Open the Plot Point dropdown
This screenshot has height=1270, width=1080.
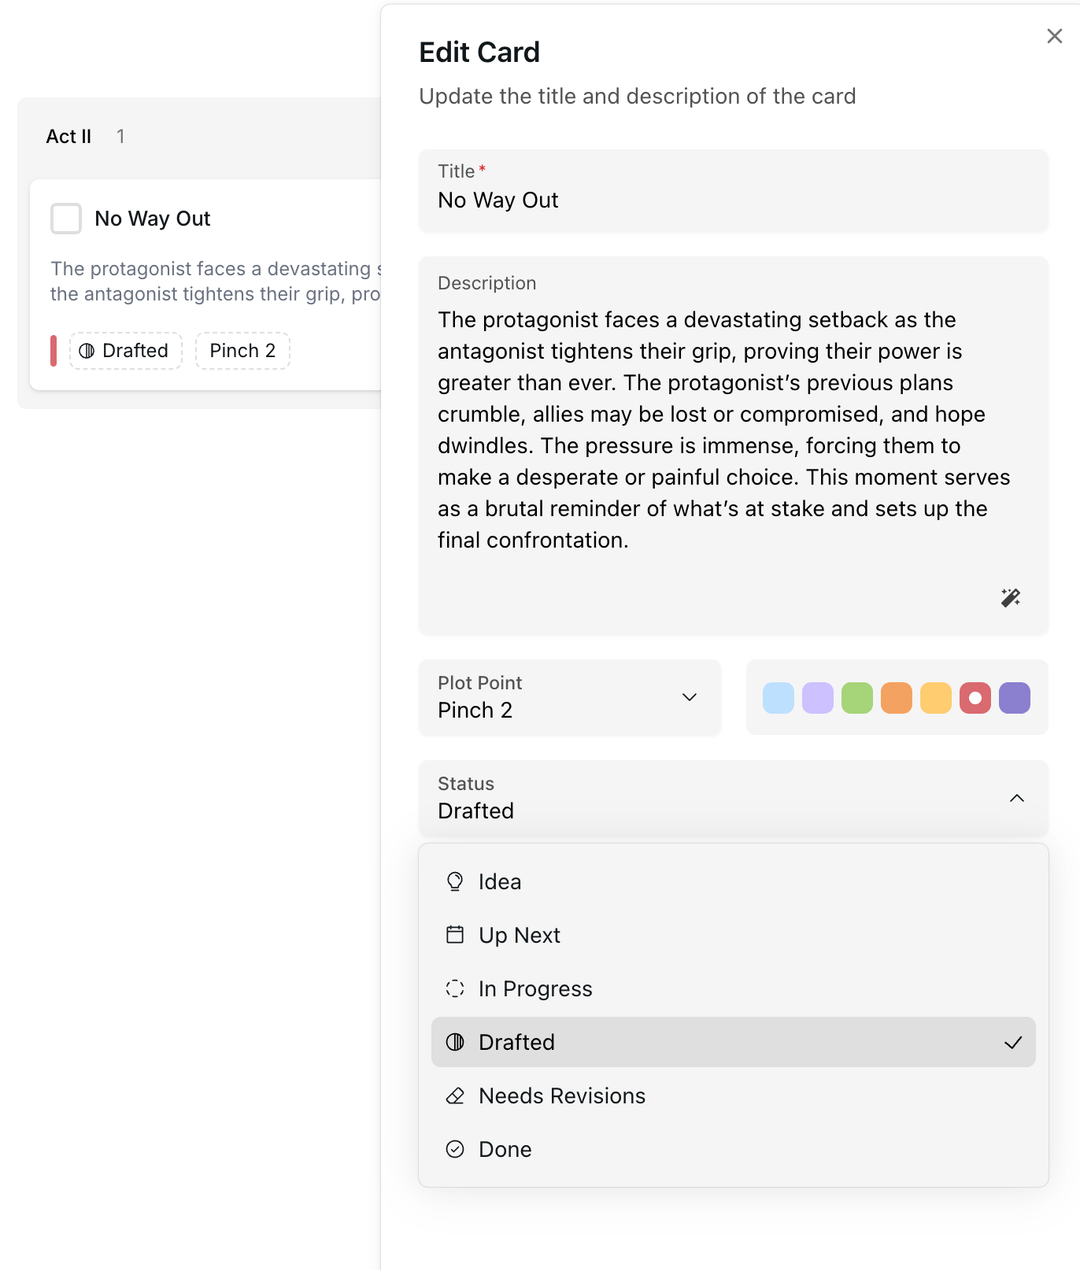point(570,698)
